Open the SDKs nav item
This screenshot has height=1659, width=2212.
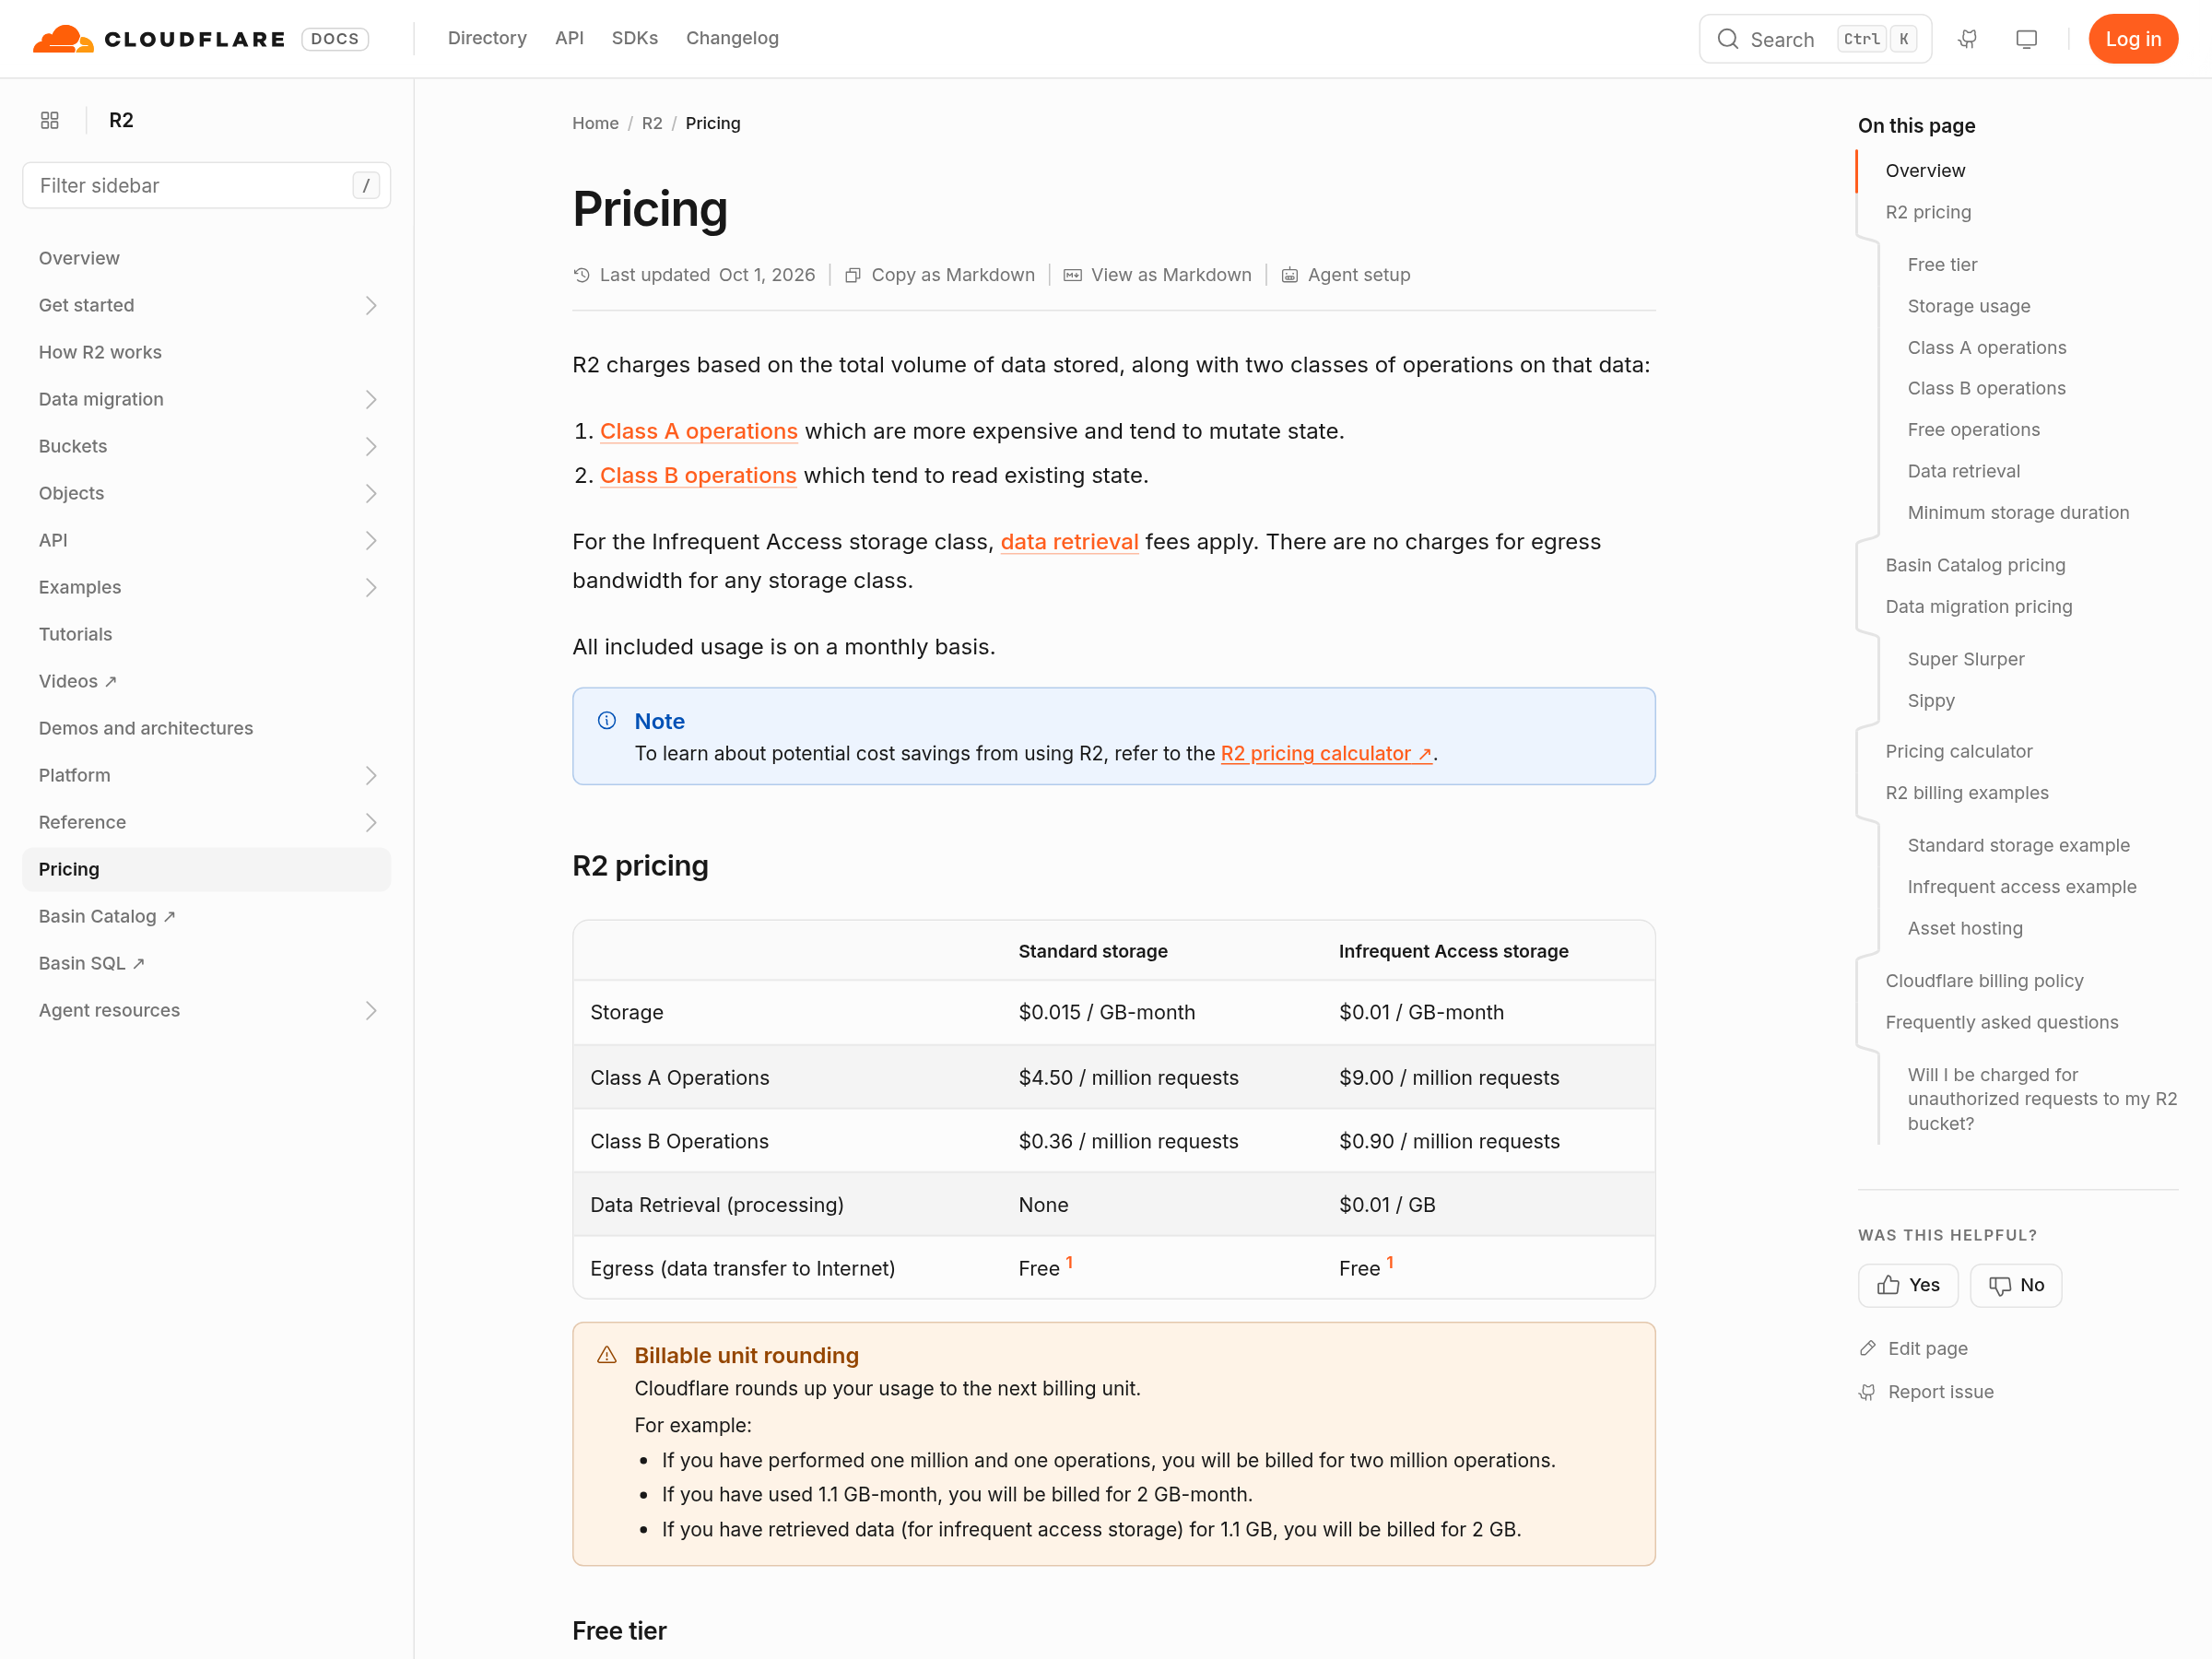tap(635, 38)
